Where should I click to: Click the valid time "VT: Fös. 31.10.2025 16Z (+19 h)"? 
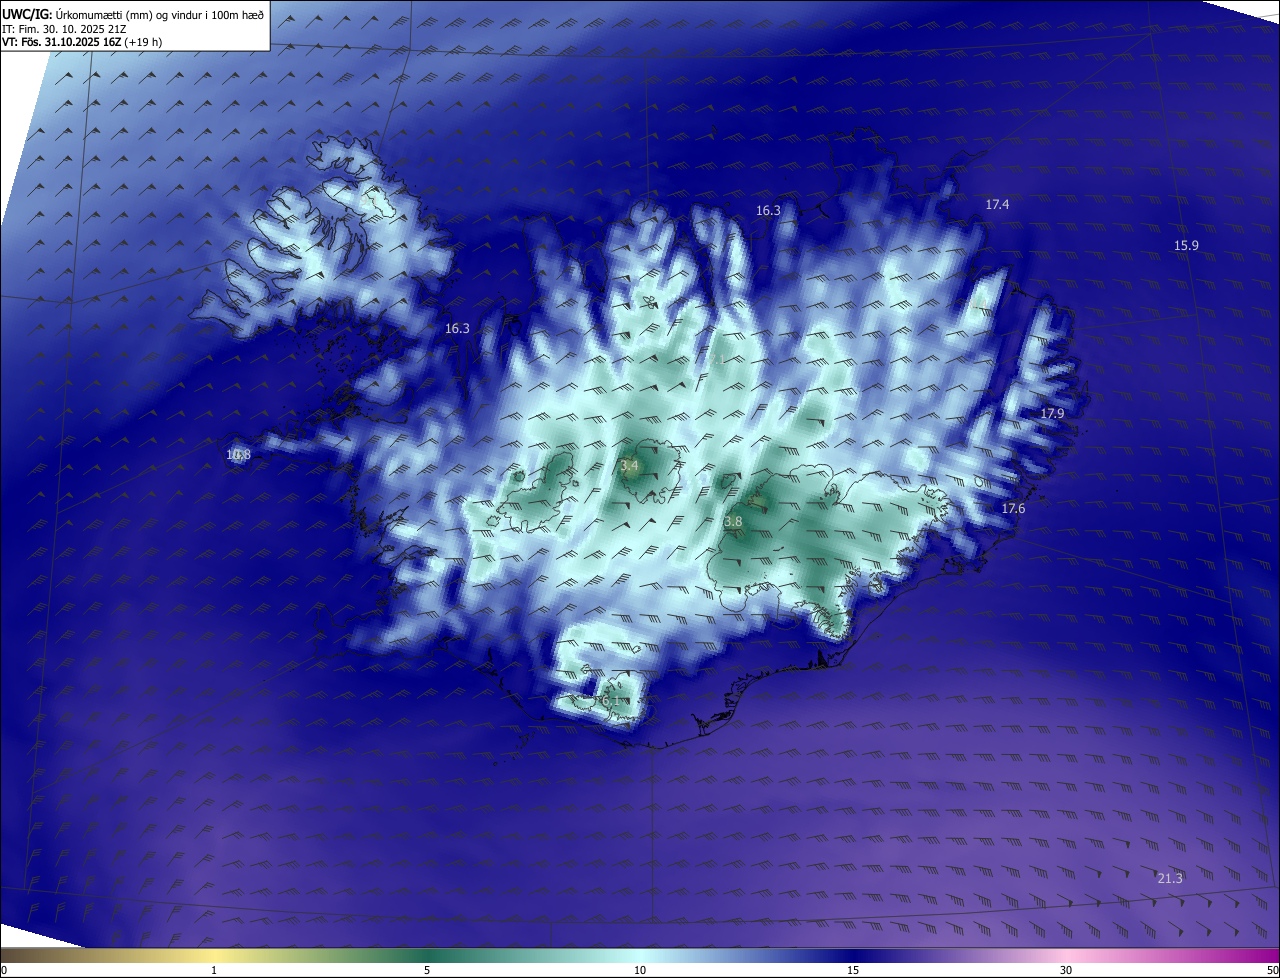pyautogui.click(x=83, y=42)
